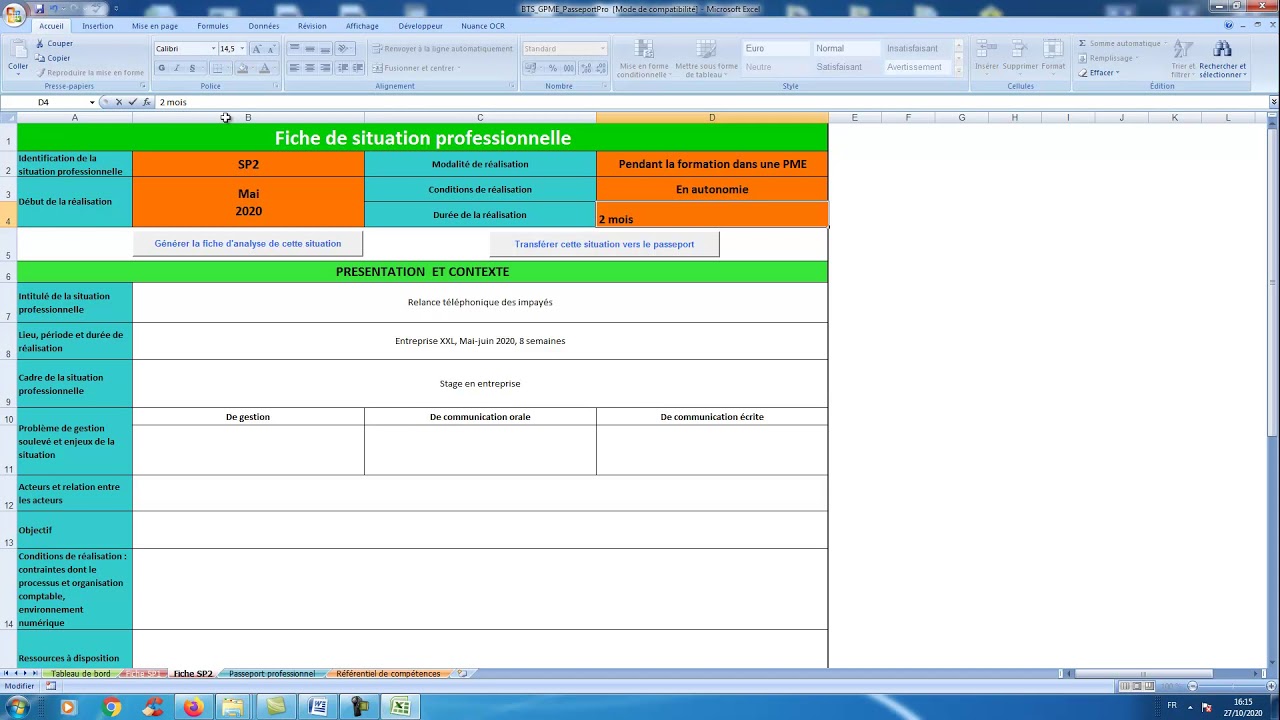Open text orientation options
Image resolution: width=1280 pixels, height=720 pixels.
pyautogui.click(x=343, y=48)
